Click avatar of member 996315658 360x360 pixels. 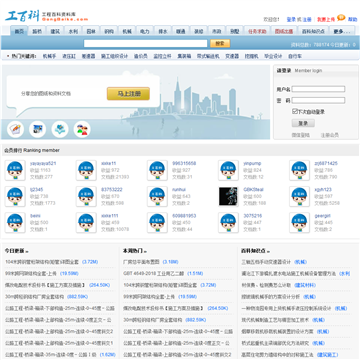(157, 170)
